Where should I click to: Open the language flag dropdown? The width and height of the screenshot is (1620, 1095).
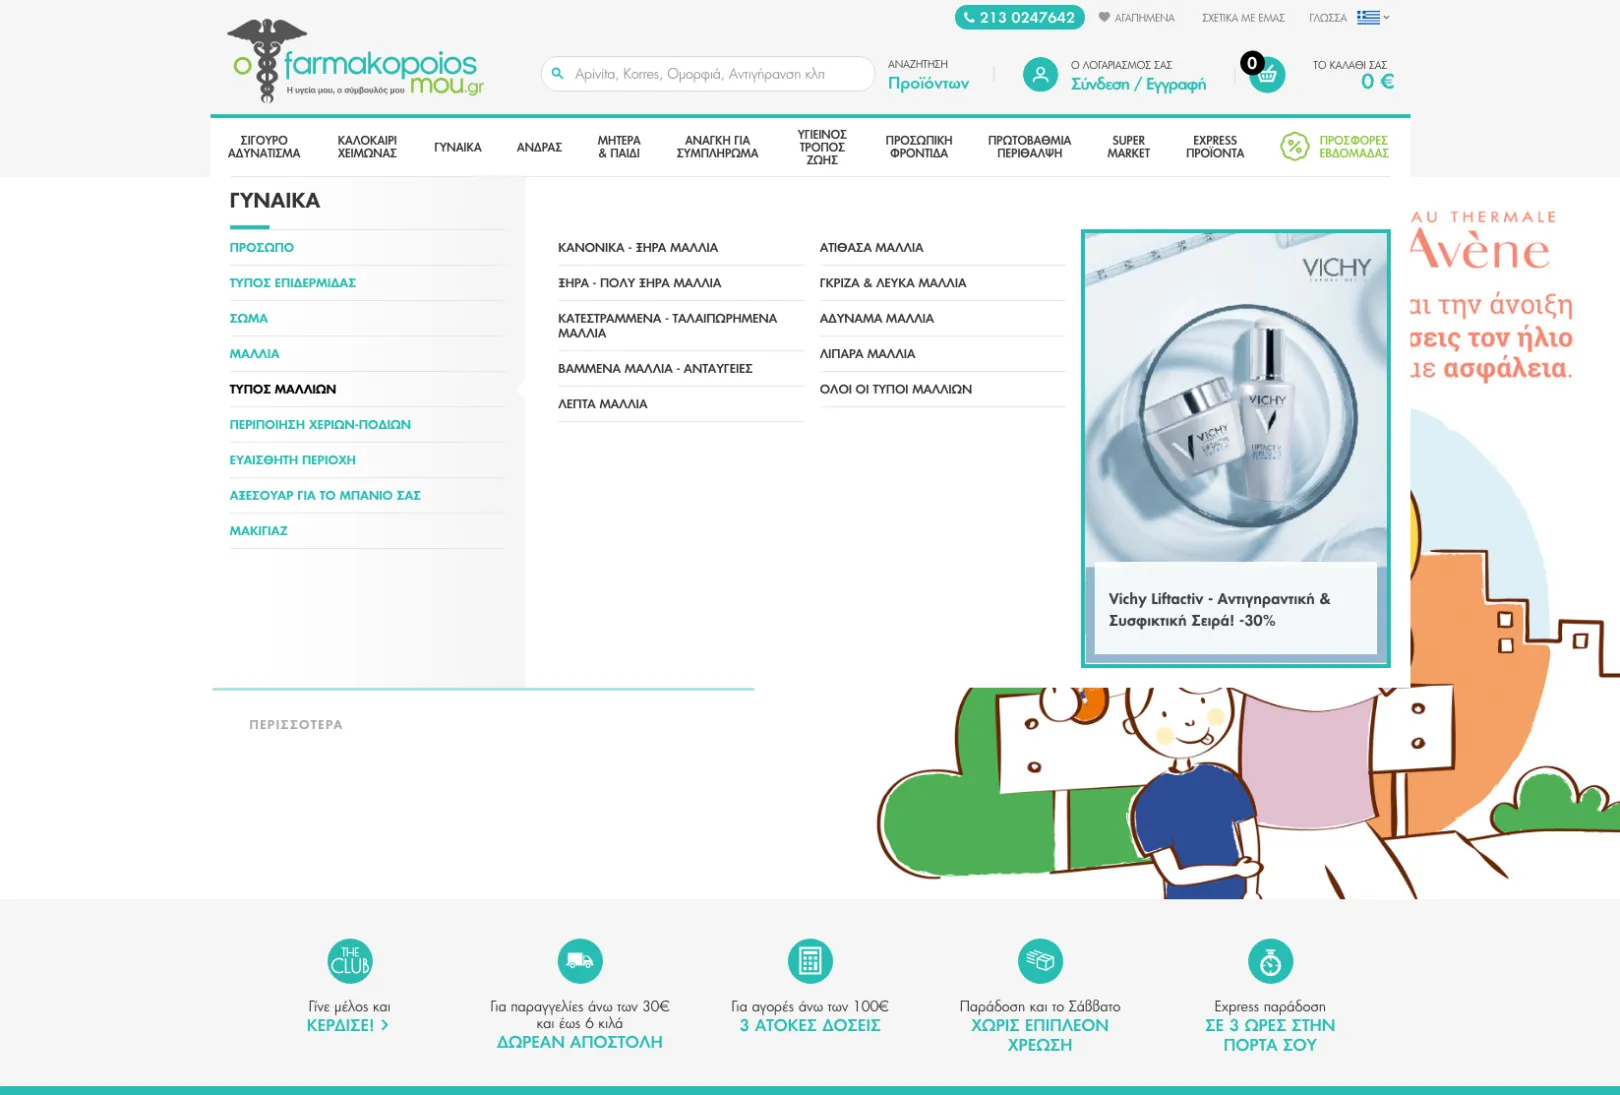pos(1373,17)
